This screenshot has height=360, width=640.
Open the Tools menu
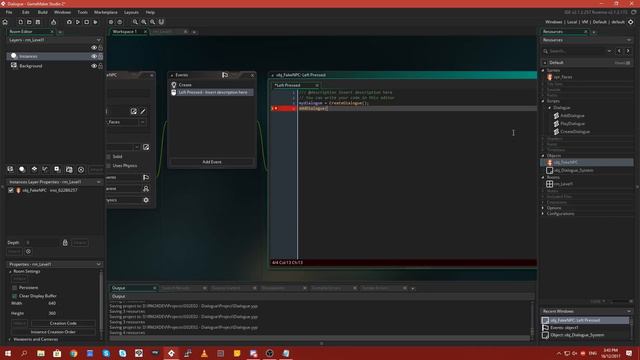(x=82, y=12)
